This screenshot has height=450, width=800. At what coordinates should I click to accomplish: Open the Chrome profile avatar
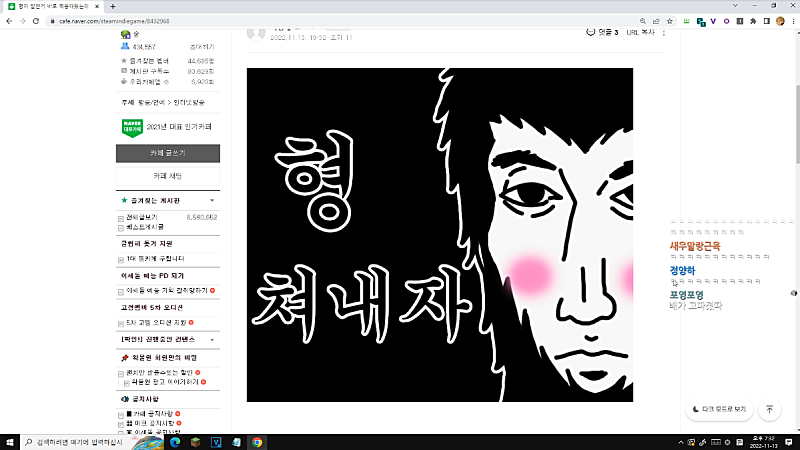(x=780, y=21)
